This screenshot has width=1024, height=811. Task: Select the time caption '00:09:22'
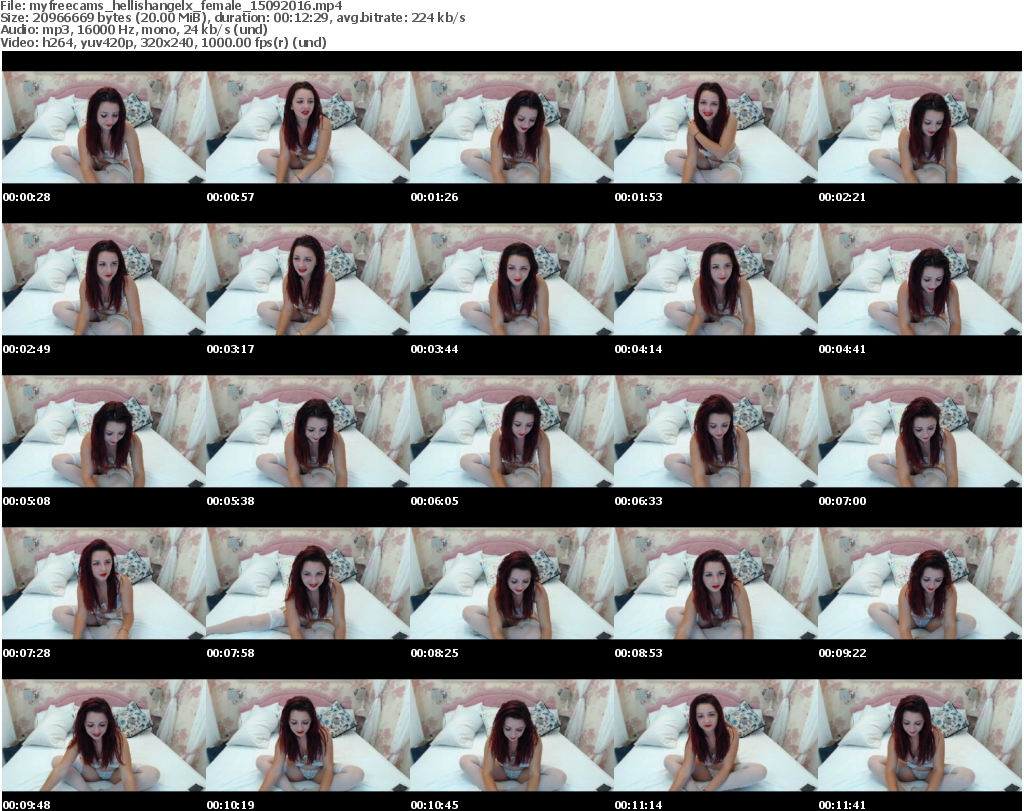[x=842, y=653]
